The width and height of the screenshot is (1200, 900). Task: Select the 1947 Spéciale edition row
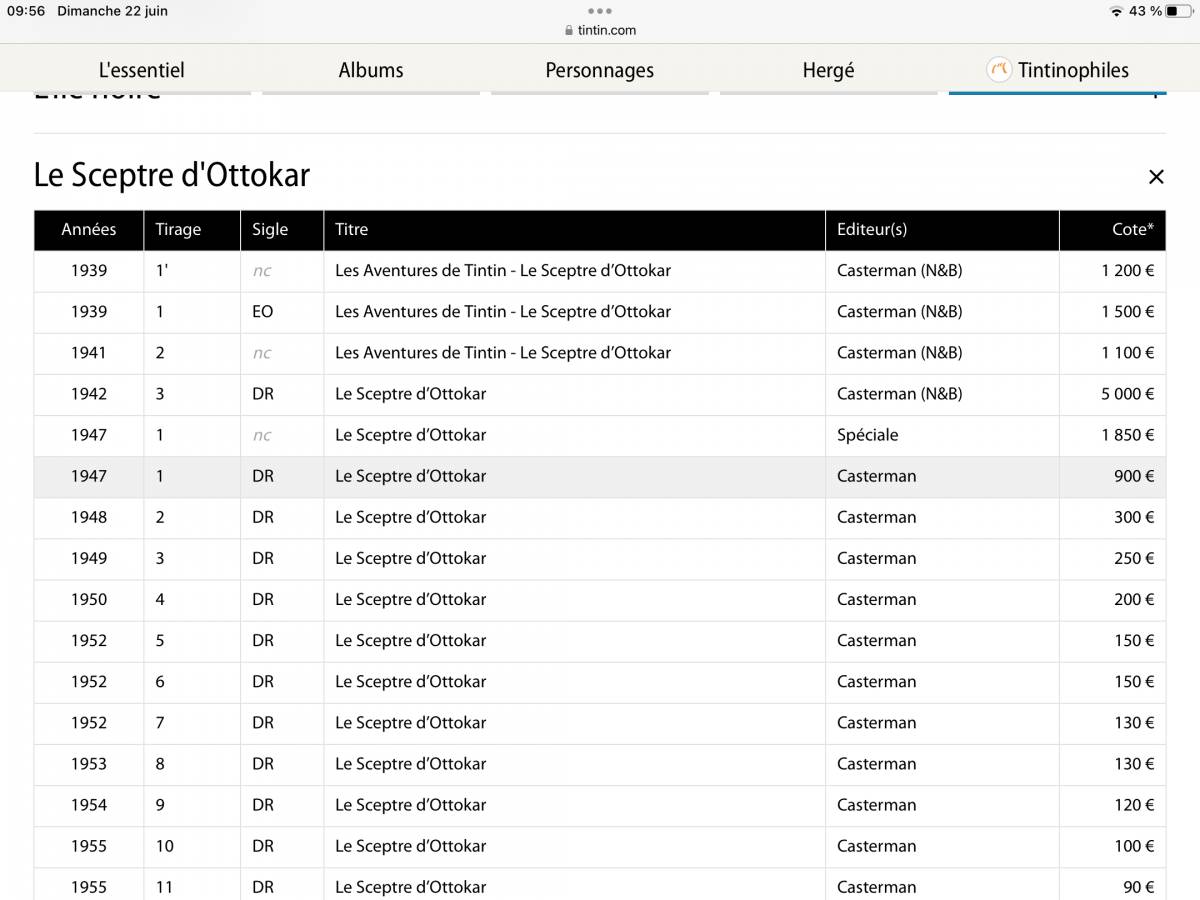coord(600,435)
